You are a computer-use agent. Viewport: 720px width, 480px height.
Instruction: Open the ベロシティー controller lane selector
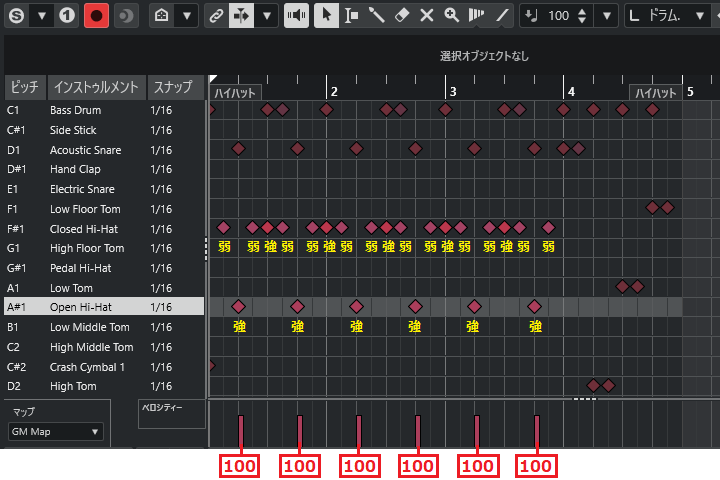[x=171, y=414]
